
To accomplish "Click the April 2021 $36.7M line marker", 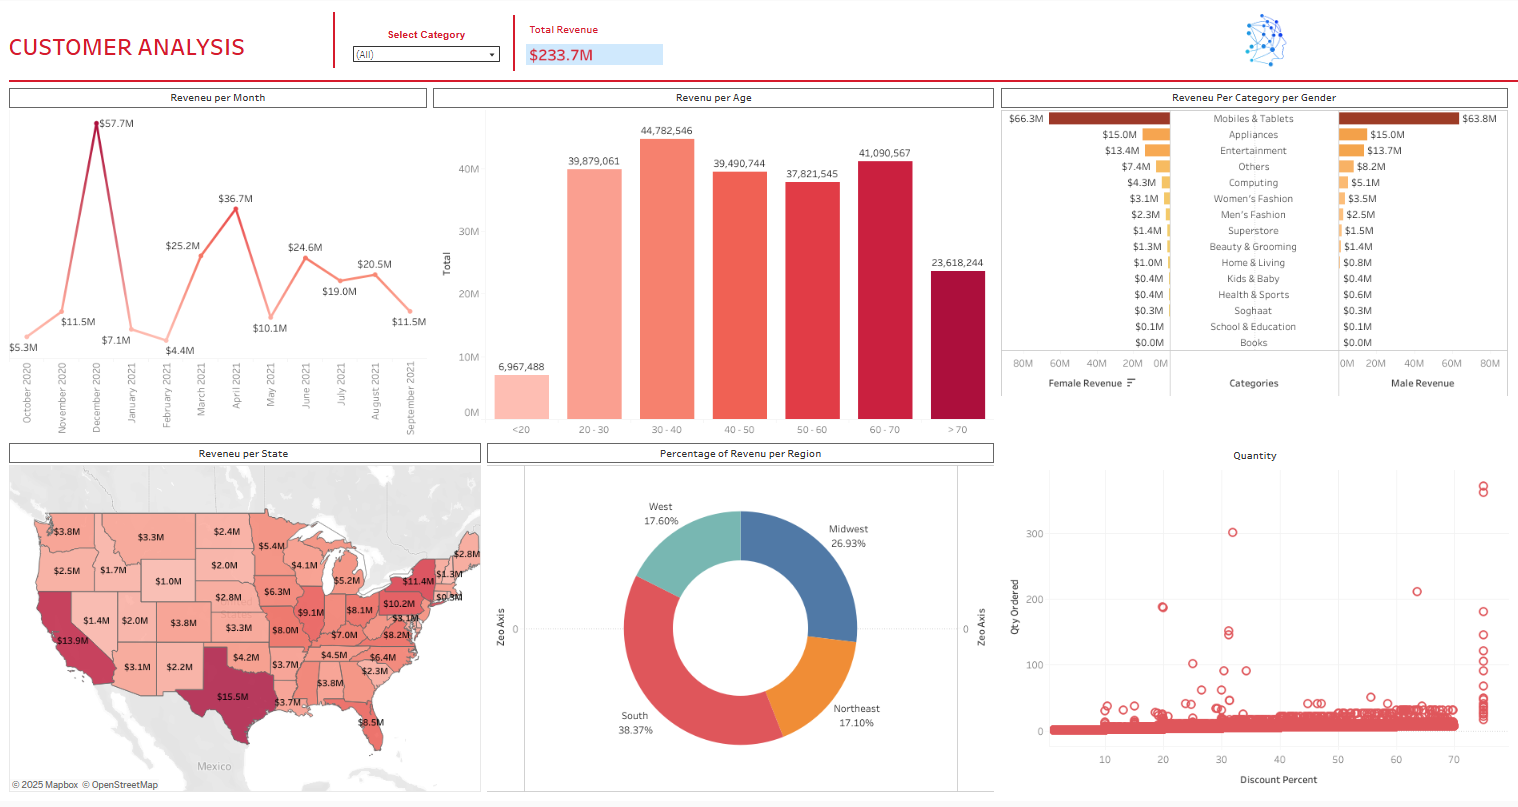I will 236,210.
